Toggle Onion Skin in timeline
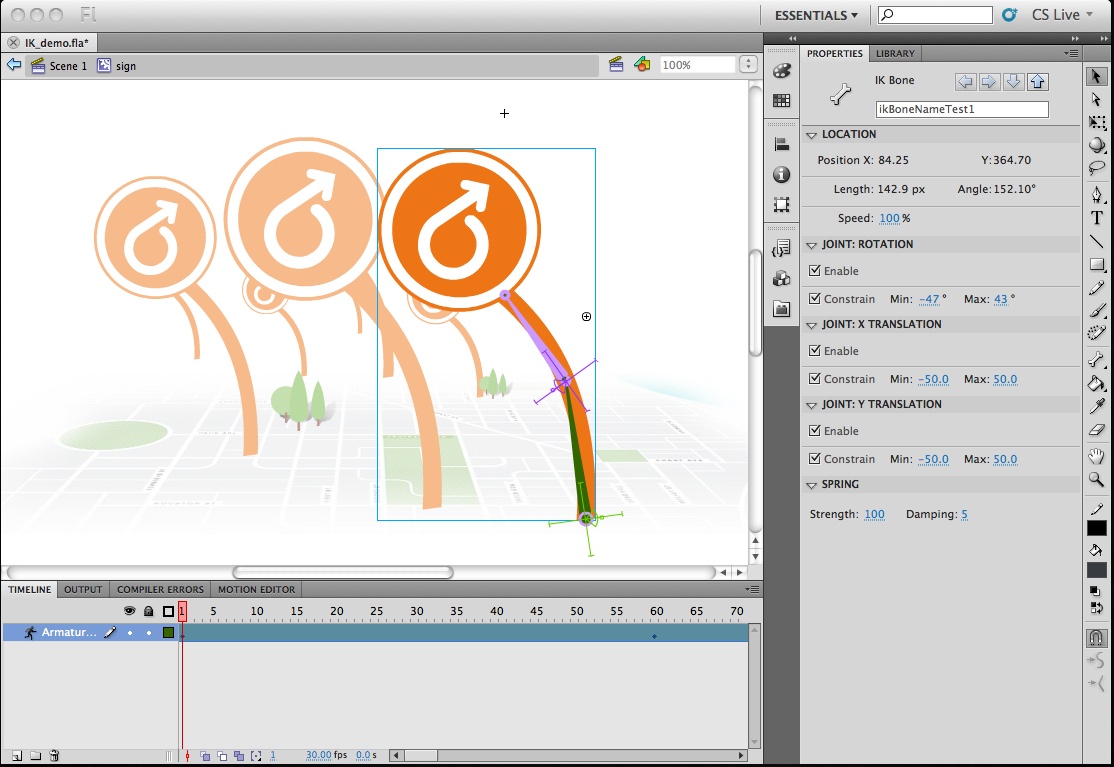 (205, 756)
